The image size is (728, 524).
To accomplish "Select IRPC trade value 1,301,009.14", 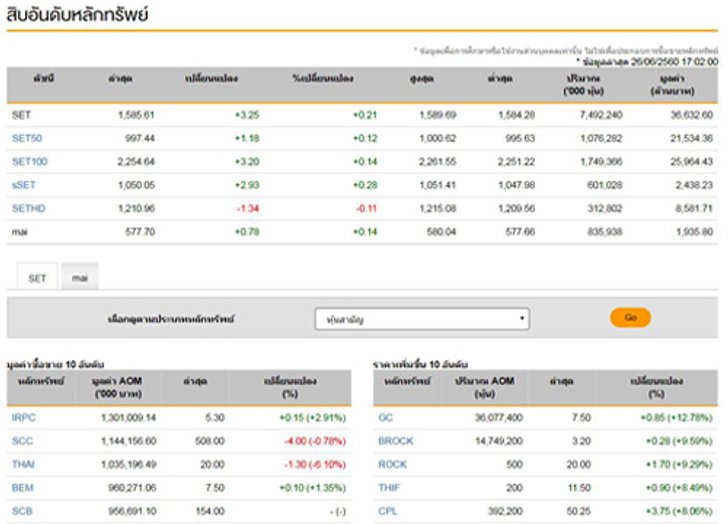I will [x=129, y=417].
